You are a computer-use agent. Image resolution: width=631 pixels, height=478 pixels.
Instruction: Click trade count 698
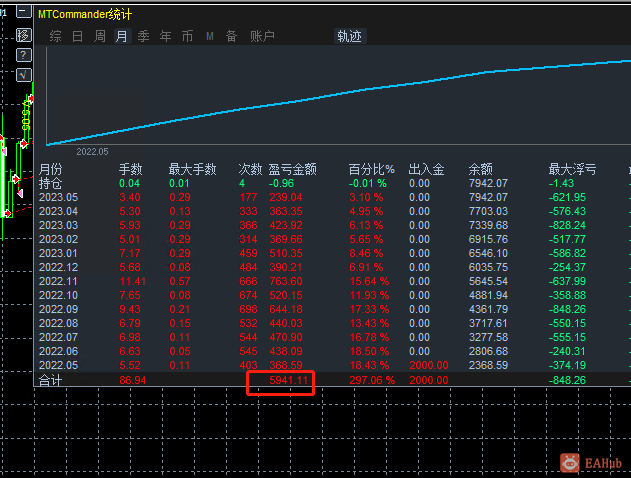[x=248, y=309]
